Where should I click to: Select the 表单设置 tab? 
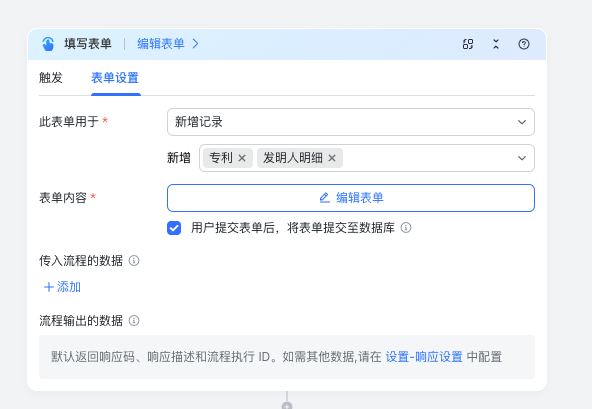click(115, 78)
